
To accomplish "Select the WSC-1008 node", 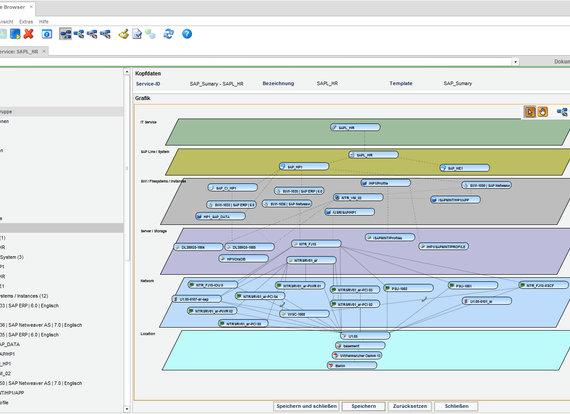I will click(x=305, y=314).
